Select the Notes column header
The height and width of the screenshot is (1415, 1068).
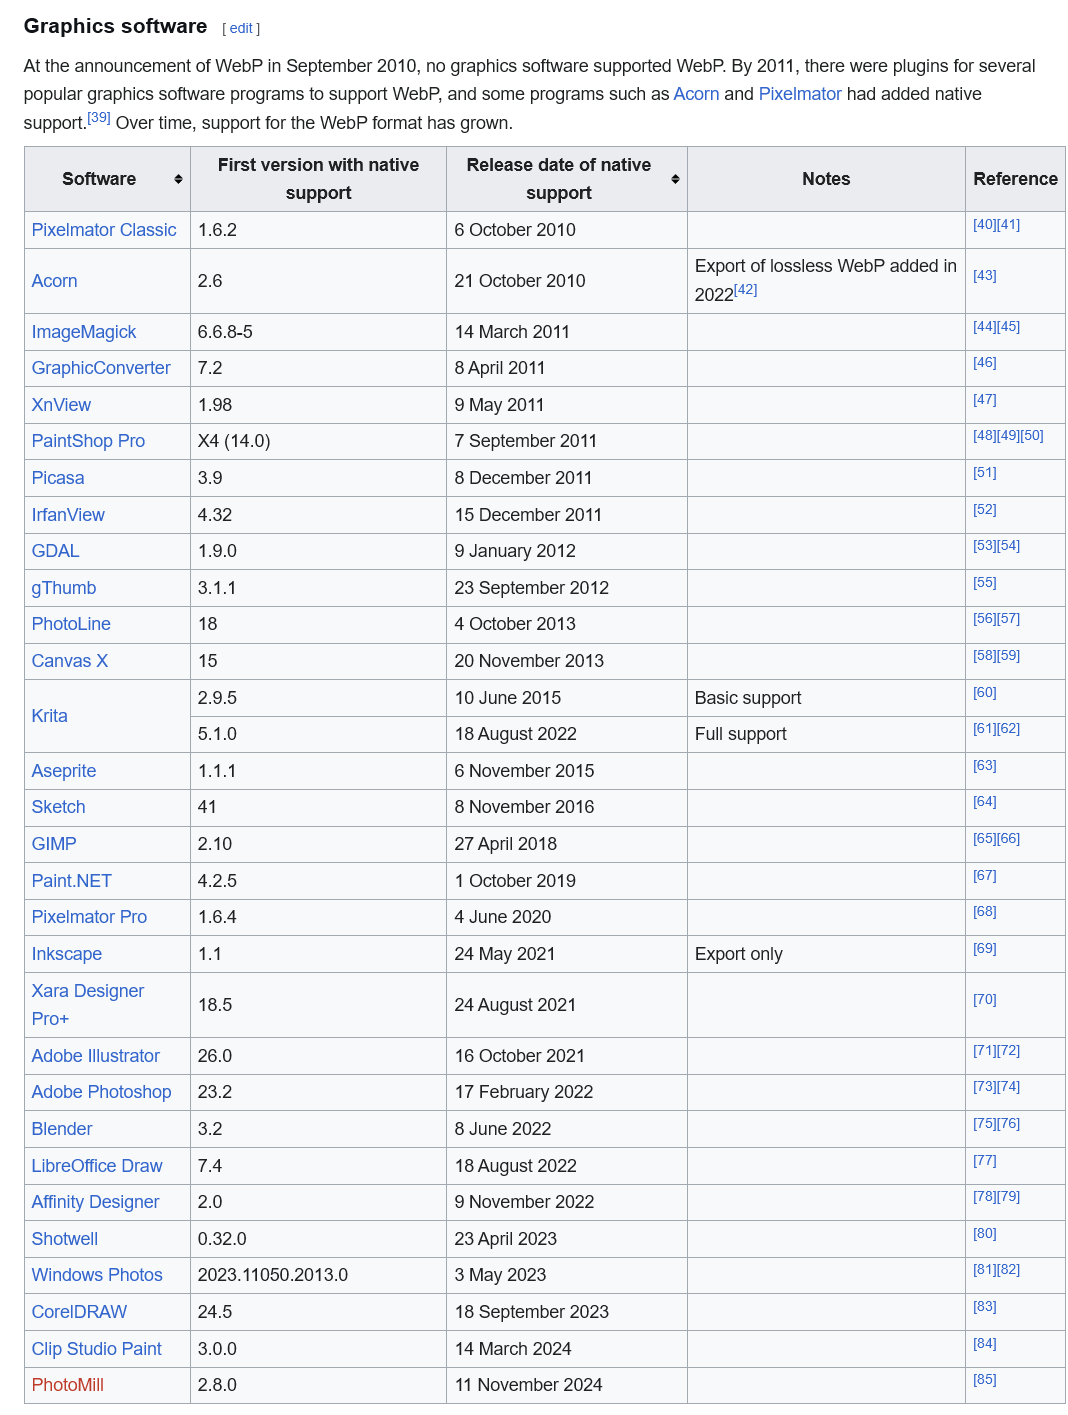click(x=826, y=179)
